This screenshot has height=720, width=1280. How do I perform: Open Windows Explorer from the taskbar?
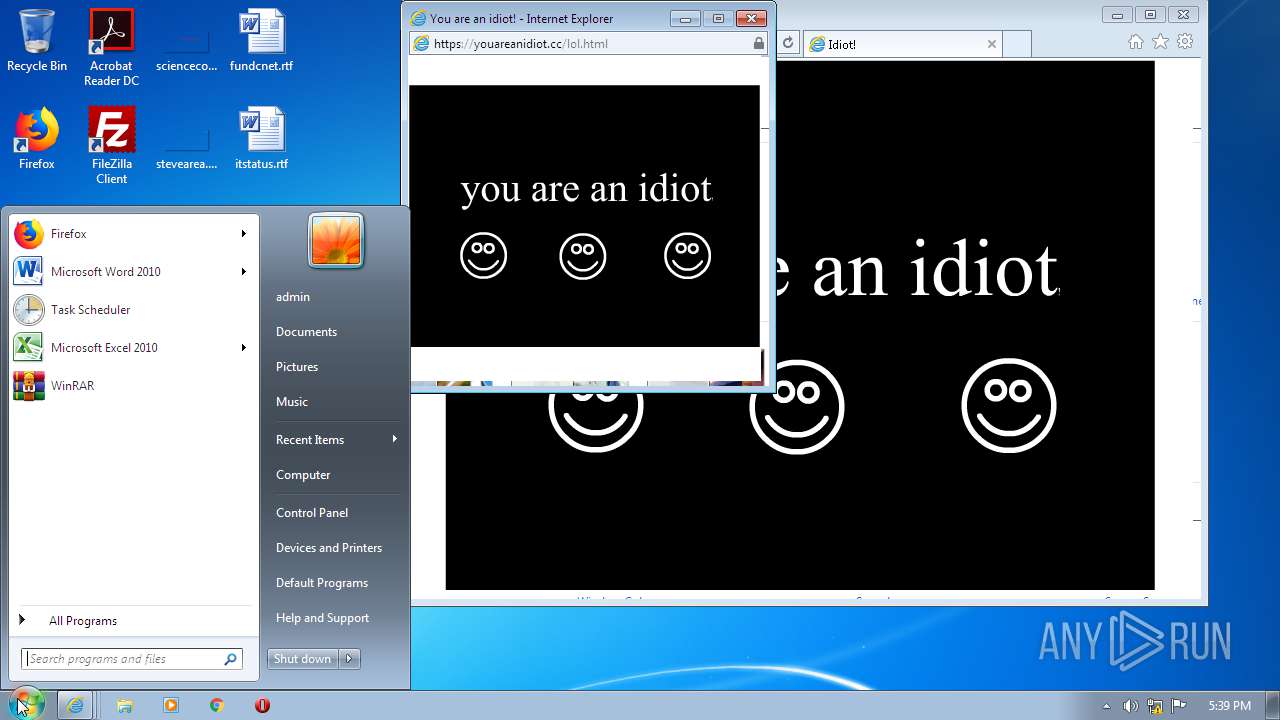tap(125, 705)
